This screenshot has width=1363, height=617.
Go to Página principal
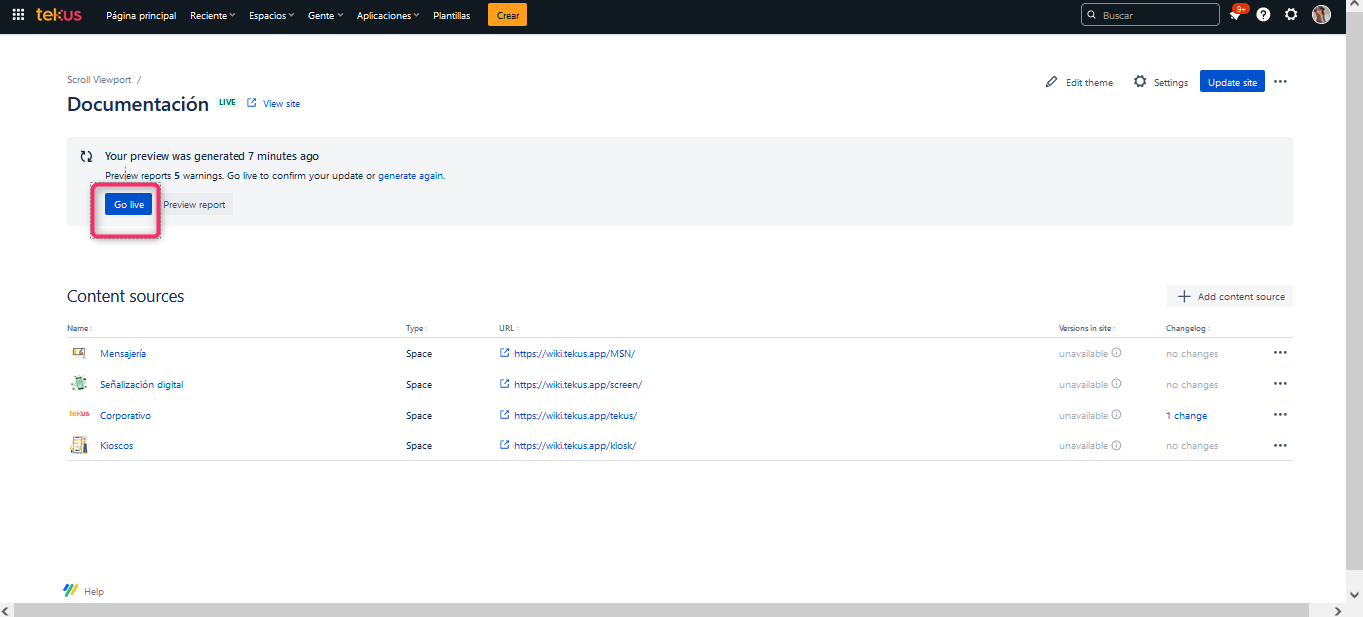tap(141, 16)
